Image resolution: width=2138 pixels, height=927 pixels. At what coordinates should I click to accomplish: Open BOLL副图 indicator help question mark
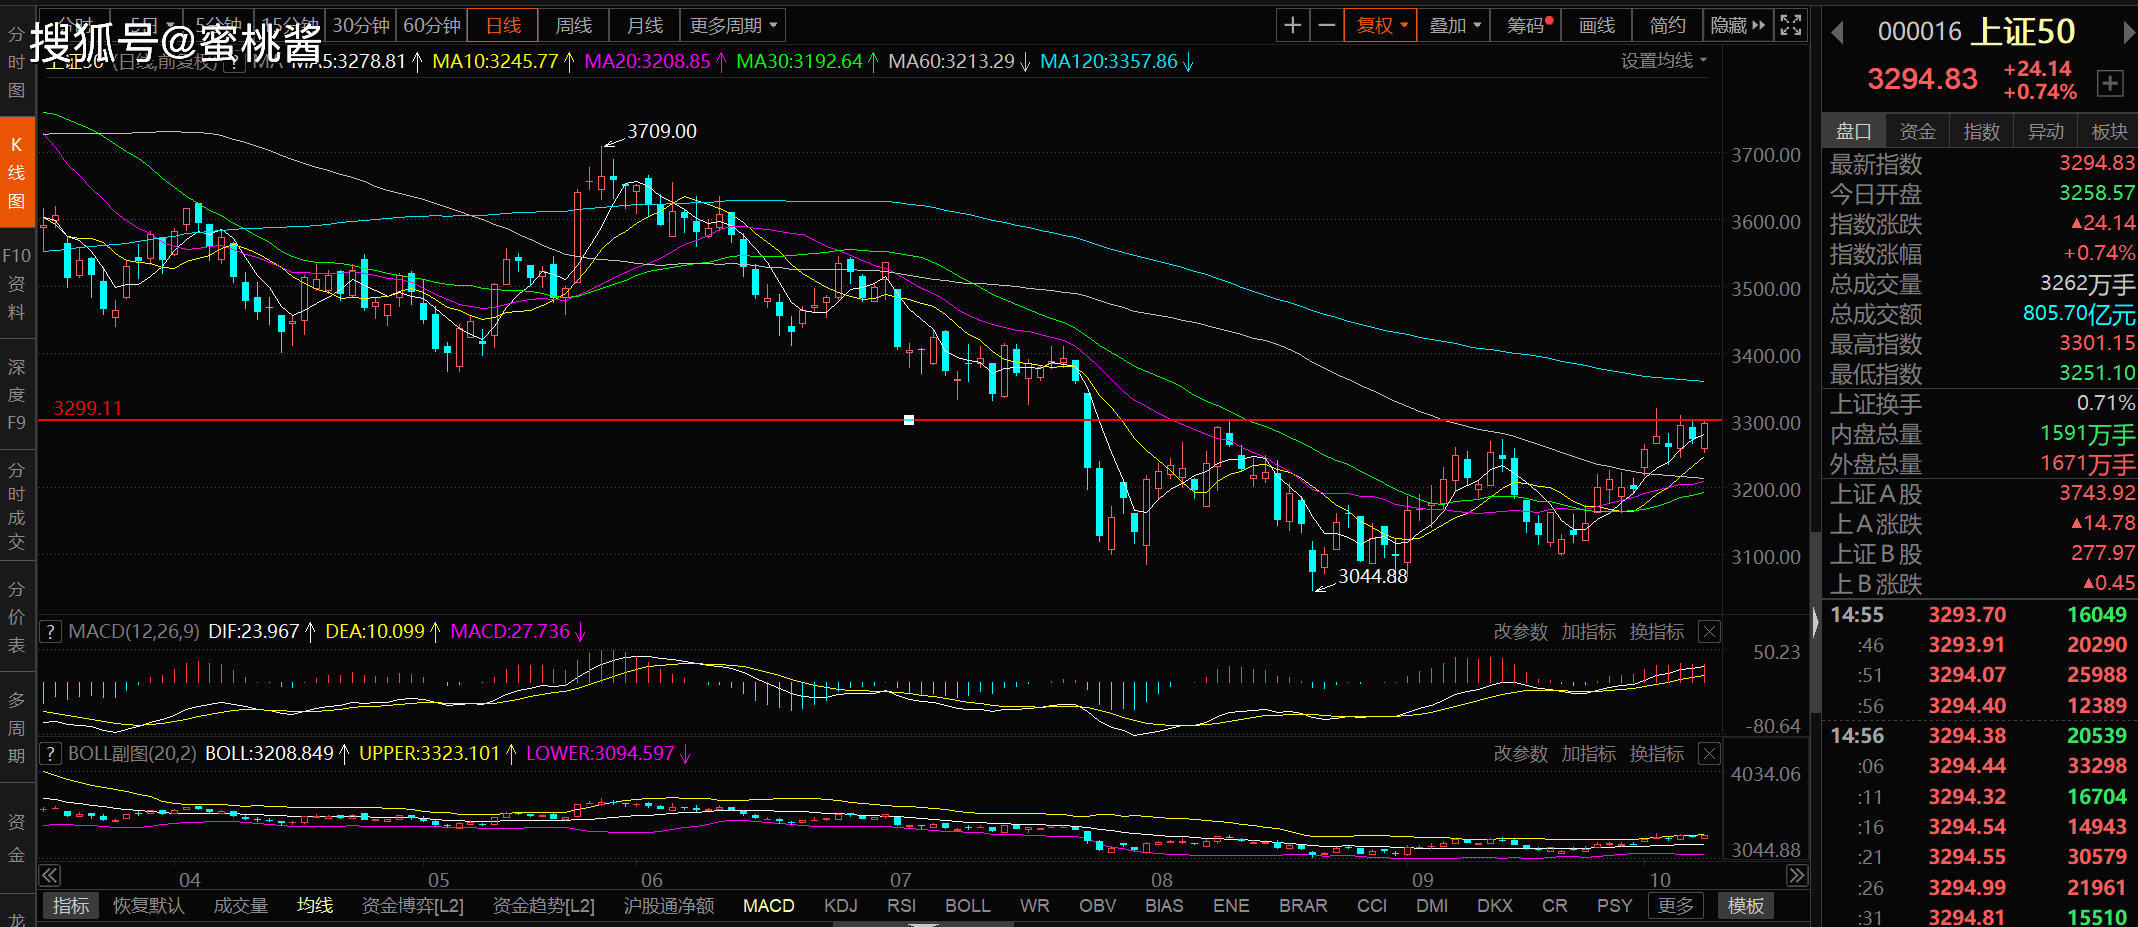tap(51, 754)
